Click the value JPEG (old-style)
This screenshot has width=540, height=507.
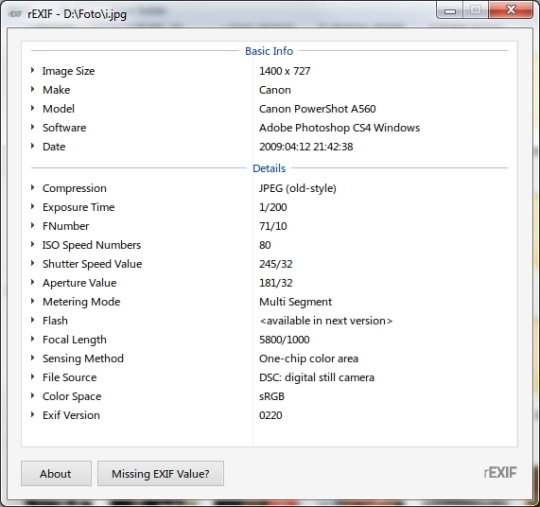(x=298, y=189)
